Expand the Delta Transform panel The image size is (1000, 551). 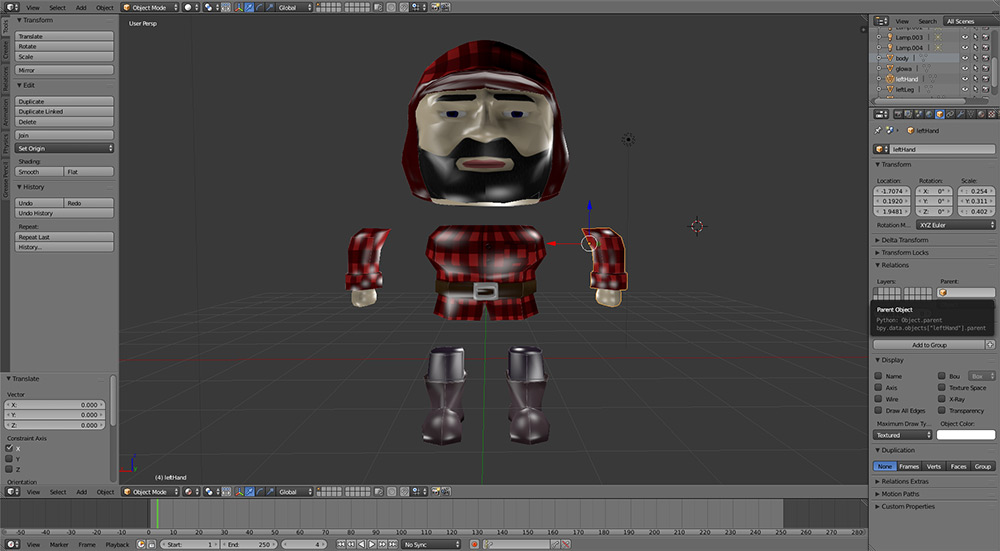(905, 240)
